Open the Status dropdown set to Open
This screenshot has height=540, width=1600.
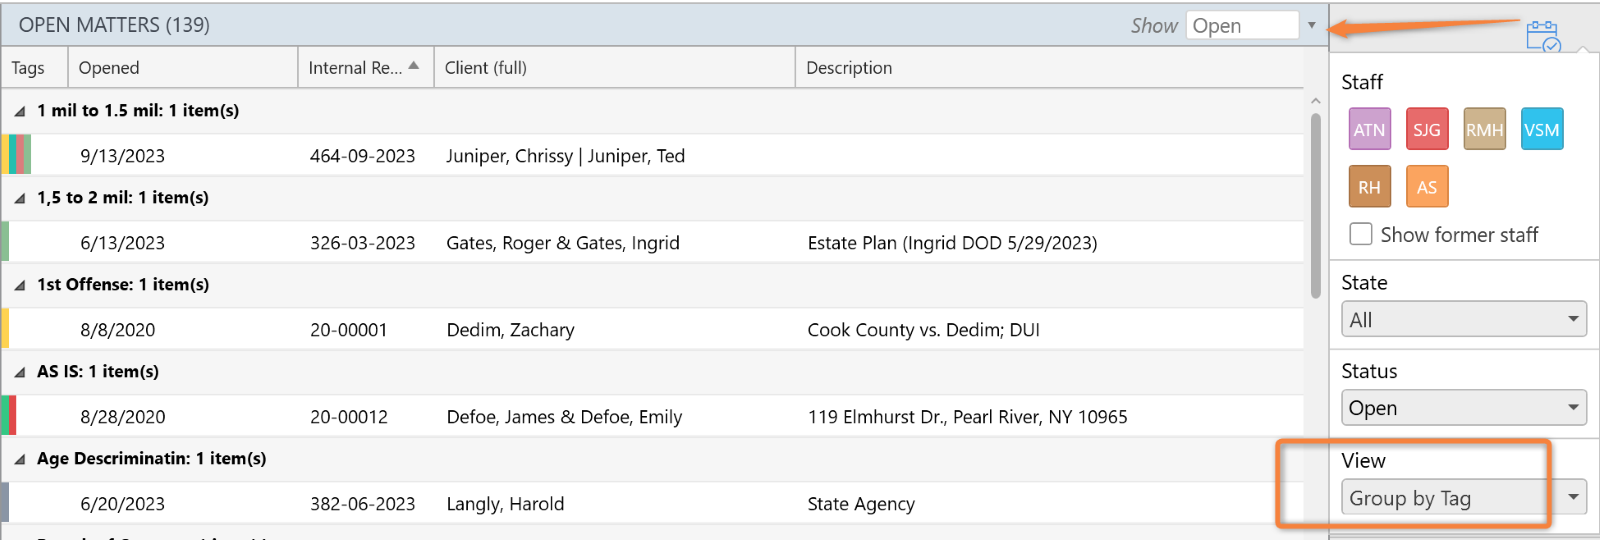[1463, 407]
